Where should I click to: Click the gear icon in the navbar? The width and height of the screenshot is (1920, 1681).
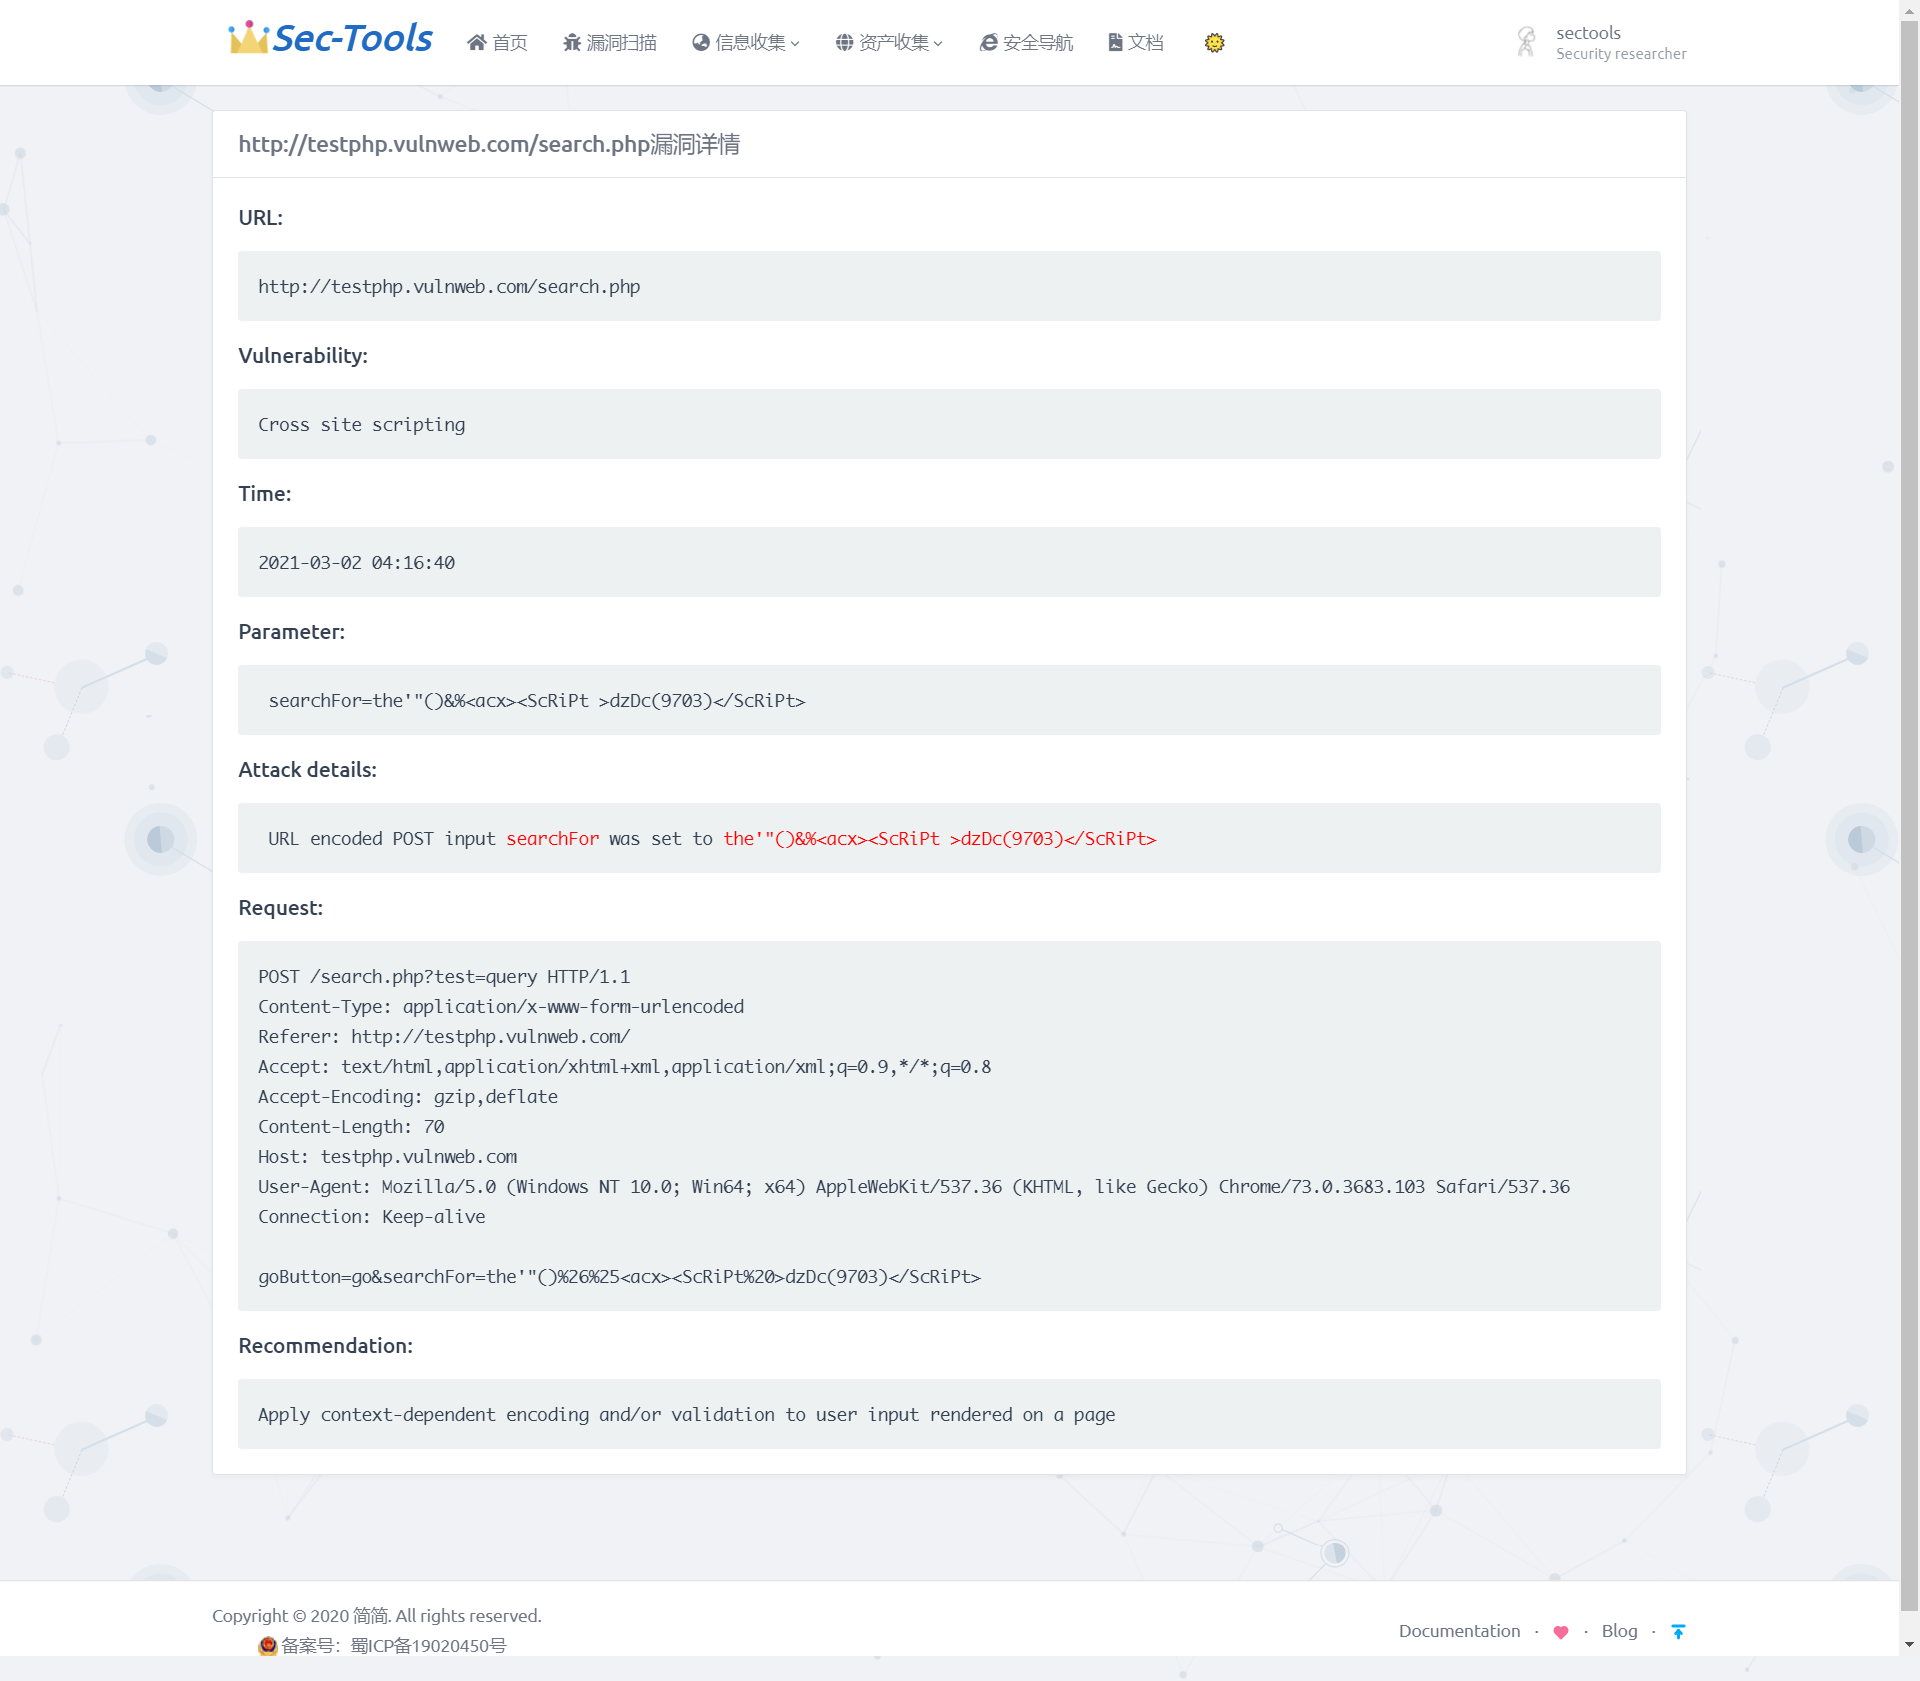1214,42
